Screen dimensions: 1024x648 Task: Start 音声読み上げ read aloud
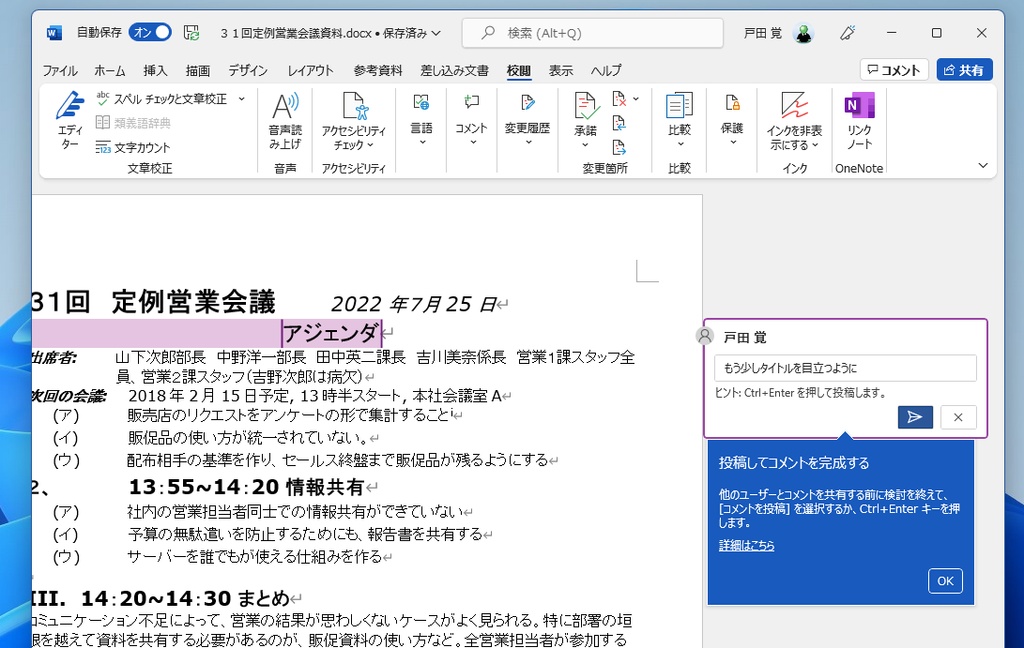(x=285, y=122)
